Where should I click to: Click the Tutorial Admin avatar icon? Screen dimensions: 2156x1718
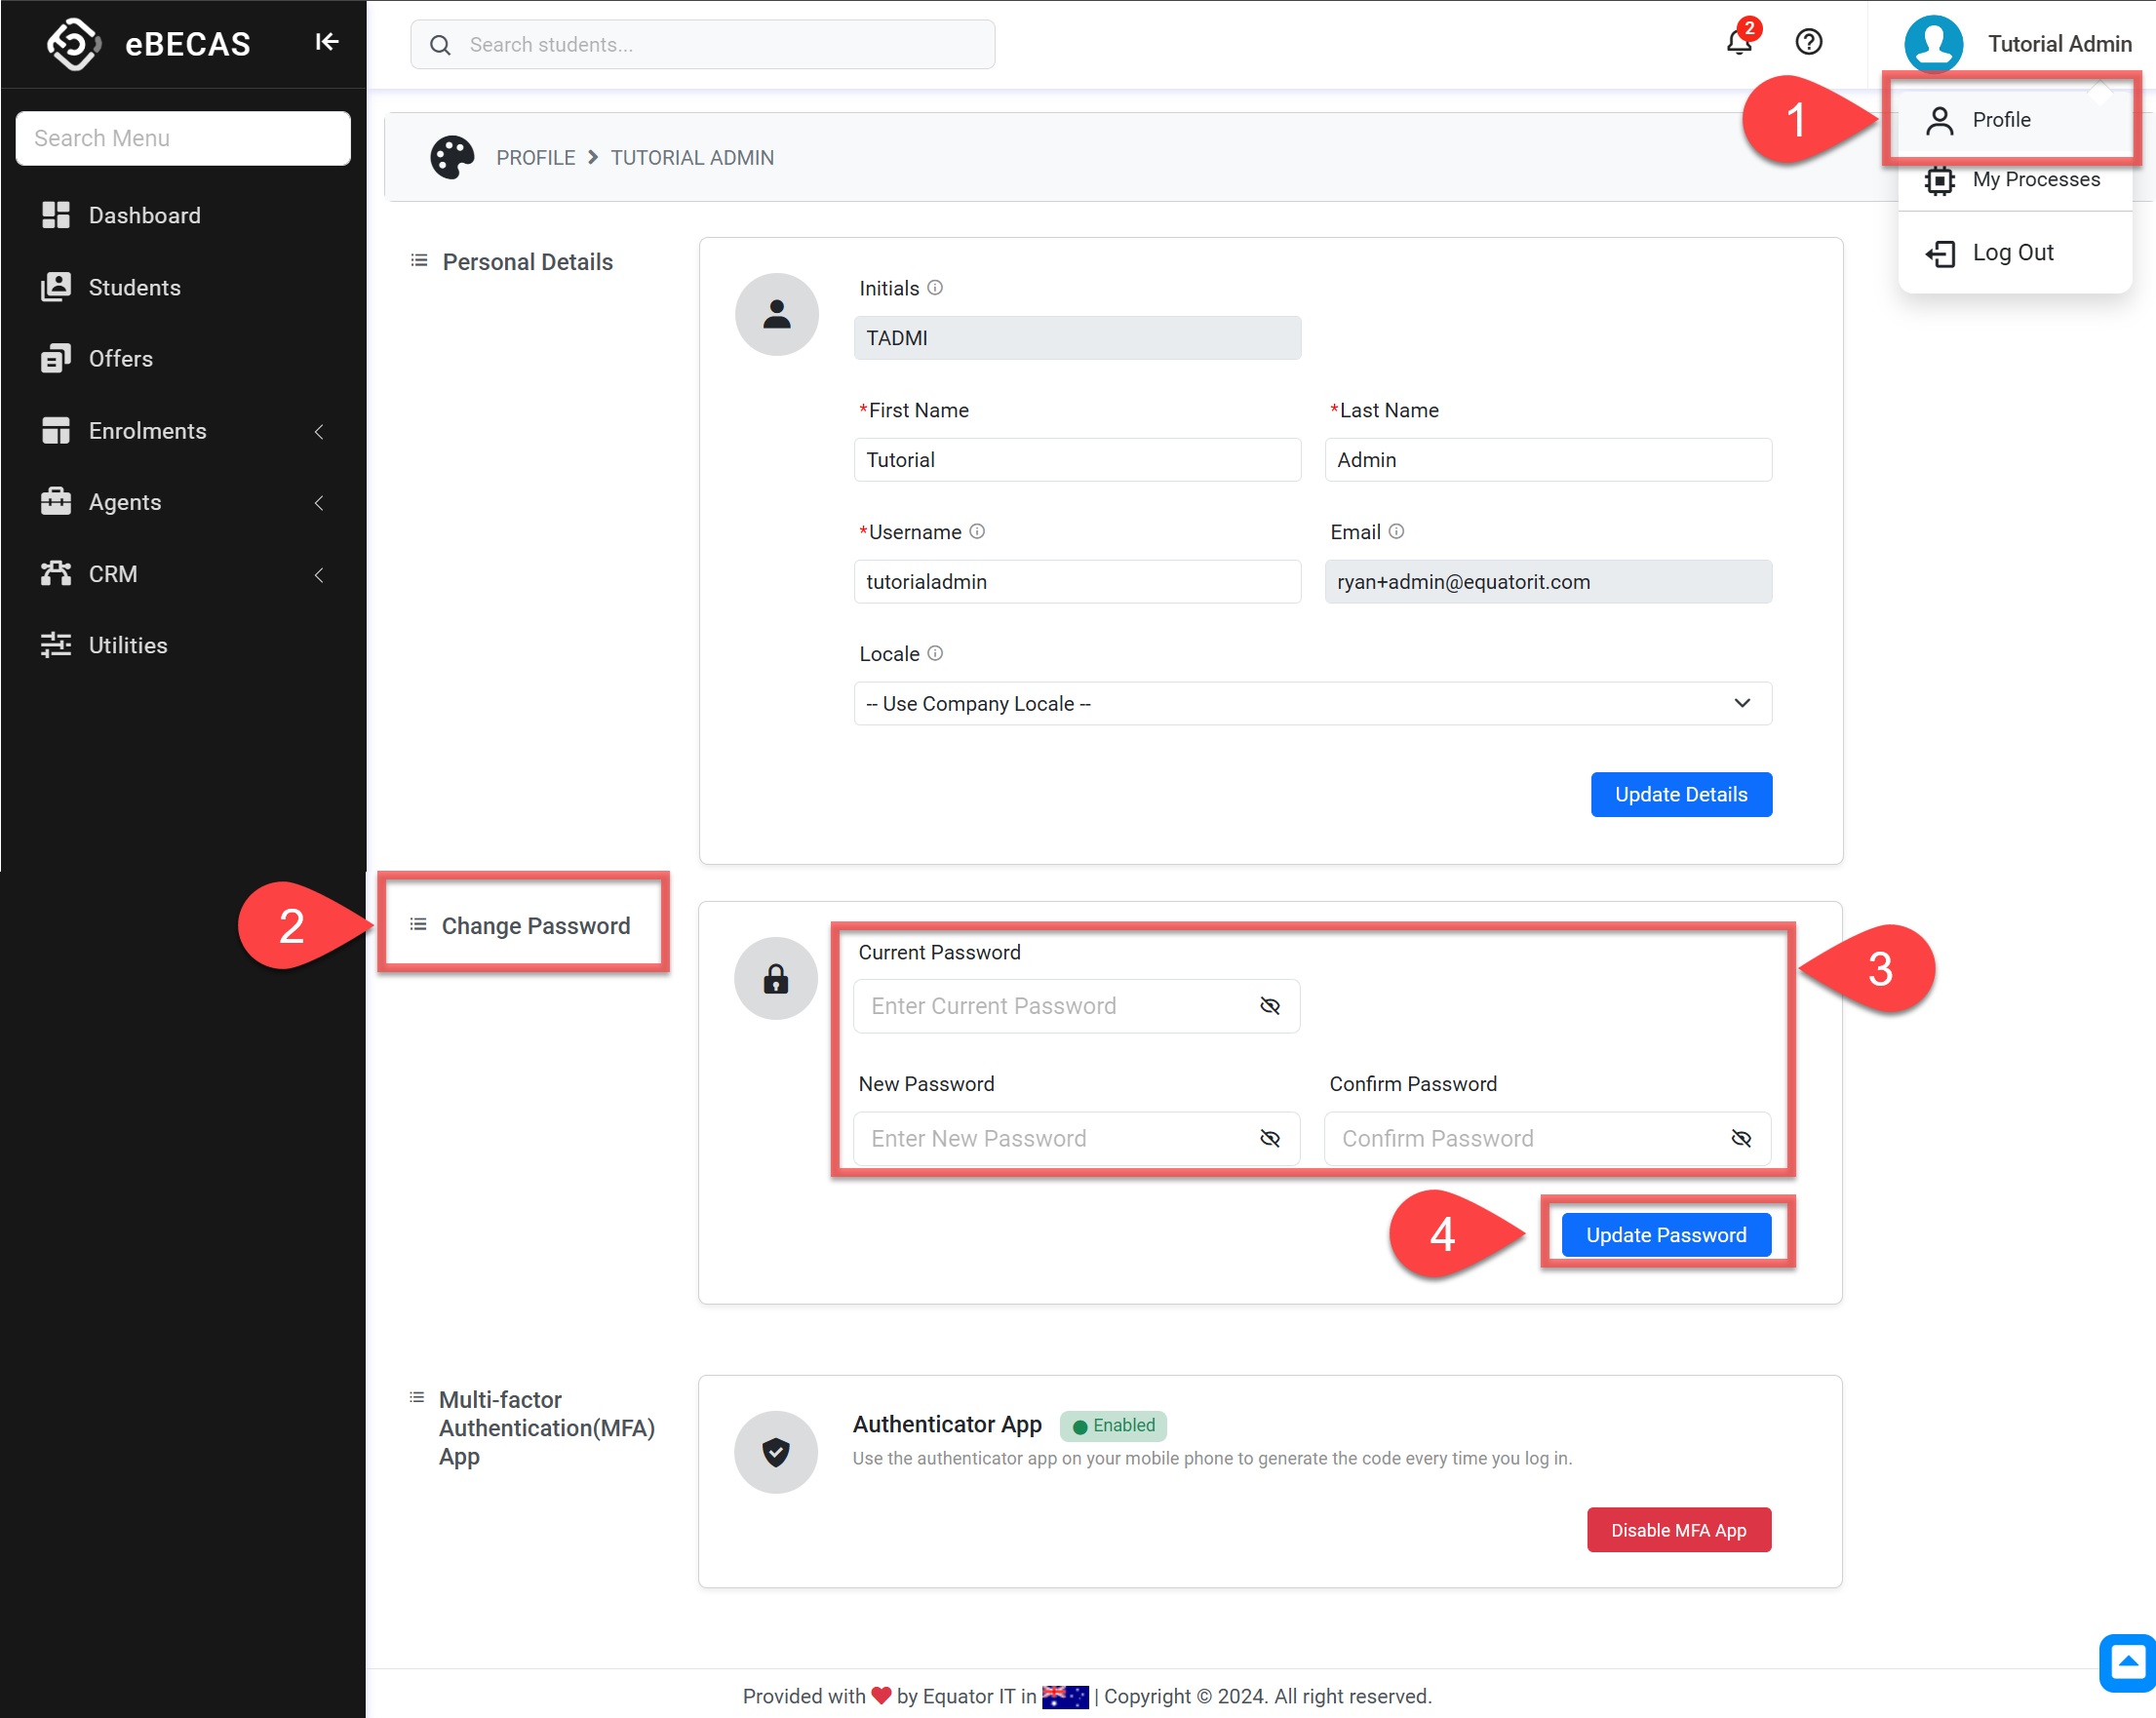[x=1932, y=43]
